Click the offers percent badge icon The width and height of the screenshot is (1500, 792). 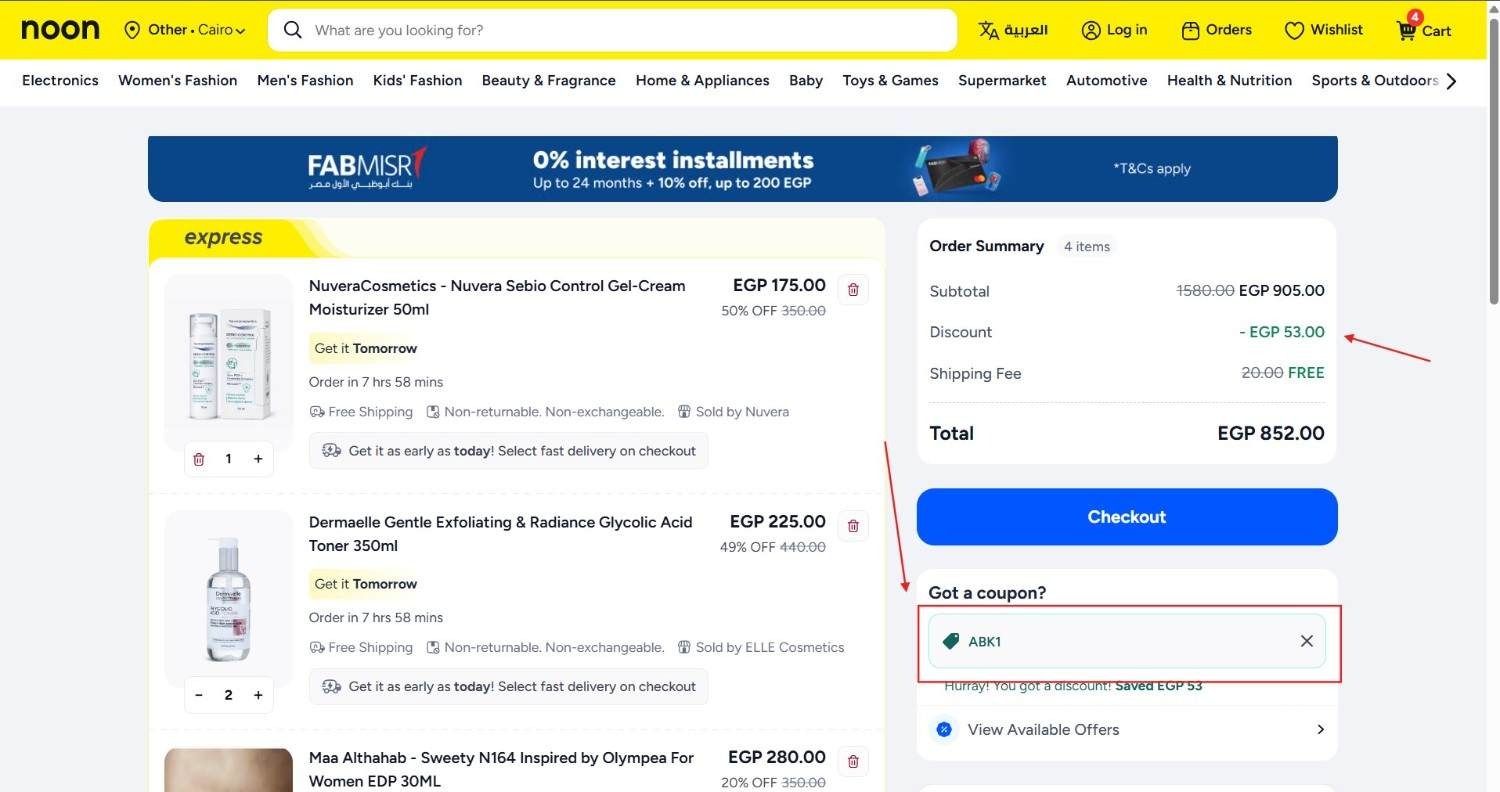(x=944, y=730)
